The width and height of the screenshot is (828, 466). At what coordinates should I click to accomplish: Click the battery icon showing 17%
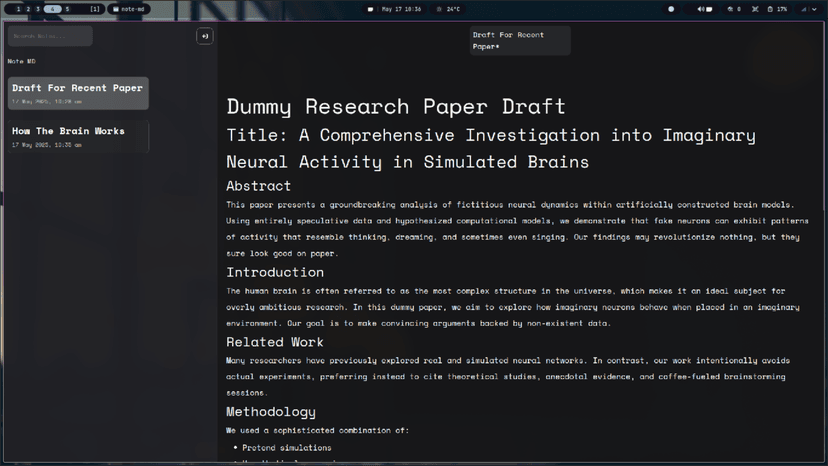coord(768,9)
